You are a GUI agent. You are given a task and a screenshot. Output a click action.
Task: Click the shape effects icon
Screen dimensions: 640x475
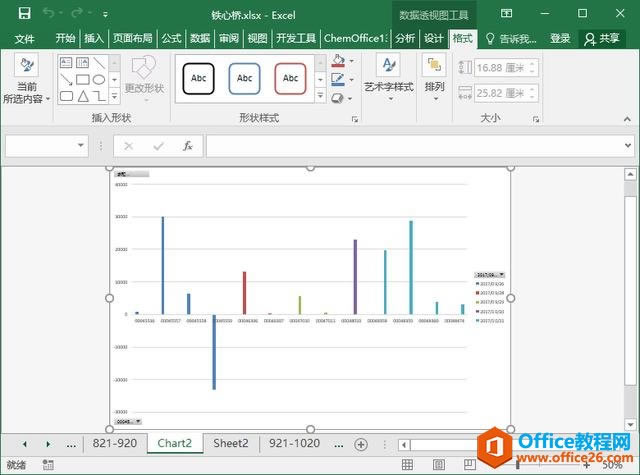tap(337, 98)
